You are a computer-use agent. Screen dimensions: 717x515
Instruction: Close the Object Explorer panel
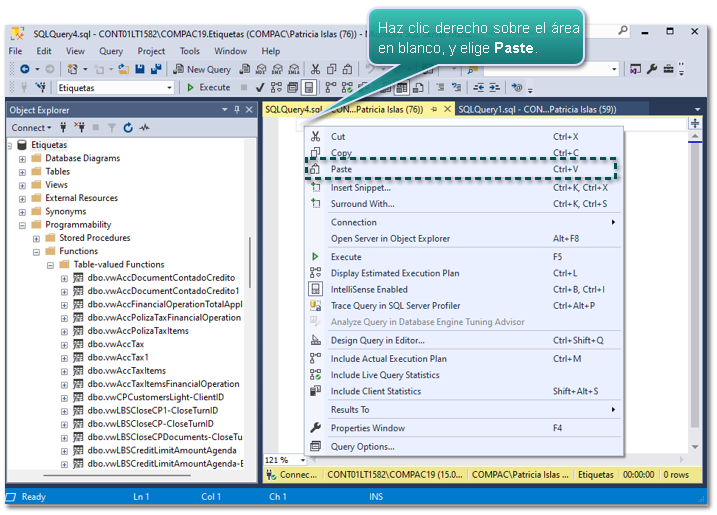click(249, 110)
